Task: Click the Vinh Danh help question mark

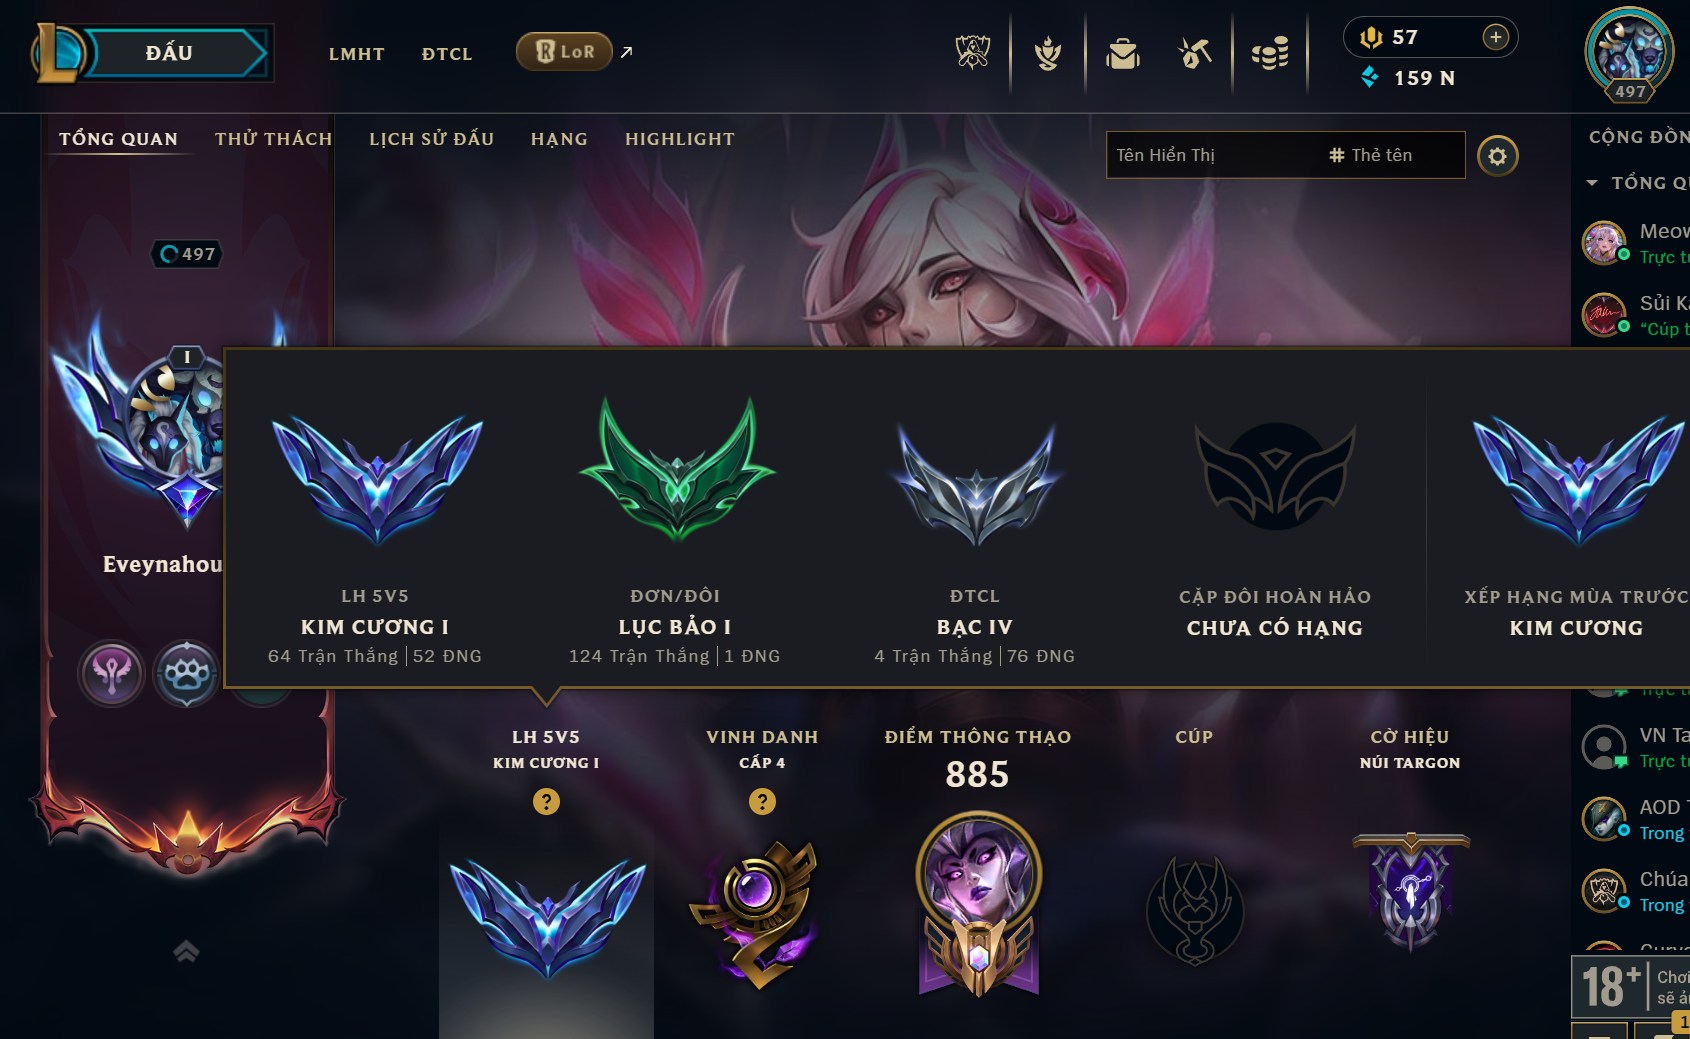Action: click(x=762, y=801)
